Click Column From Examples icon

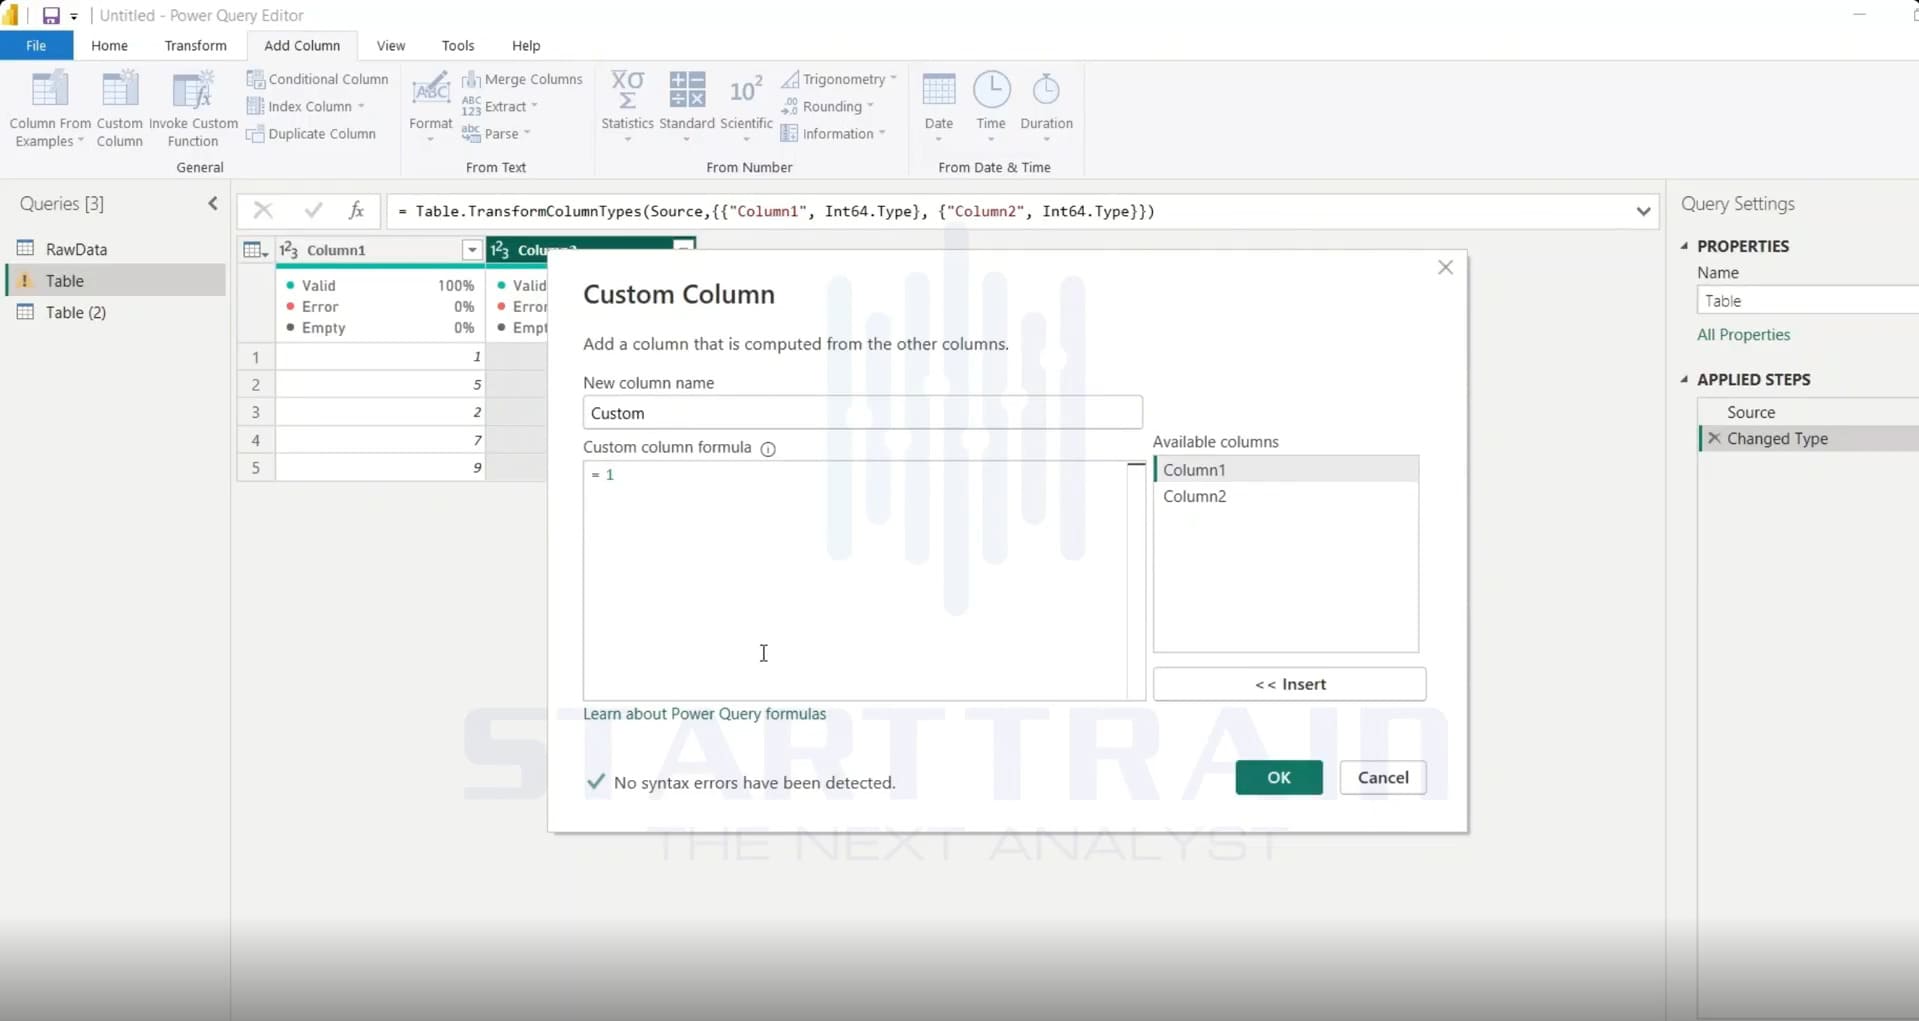[49, 90]
